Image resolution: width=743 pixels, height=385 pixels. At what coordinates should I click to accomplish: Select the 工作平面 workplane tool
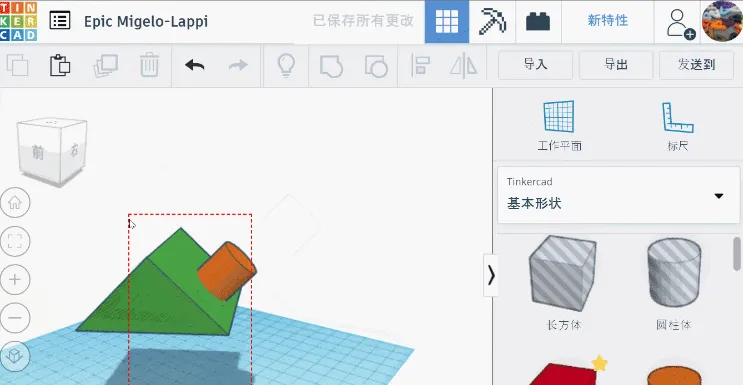[x=559, y=126]
